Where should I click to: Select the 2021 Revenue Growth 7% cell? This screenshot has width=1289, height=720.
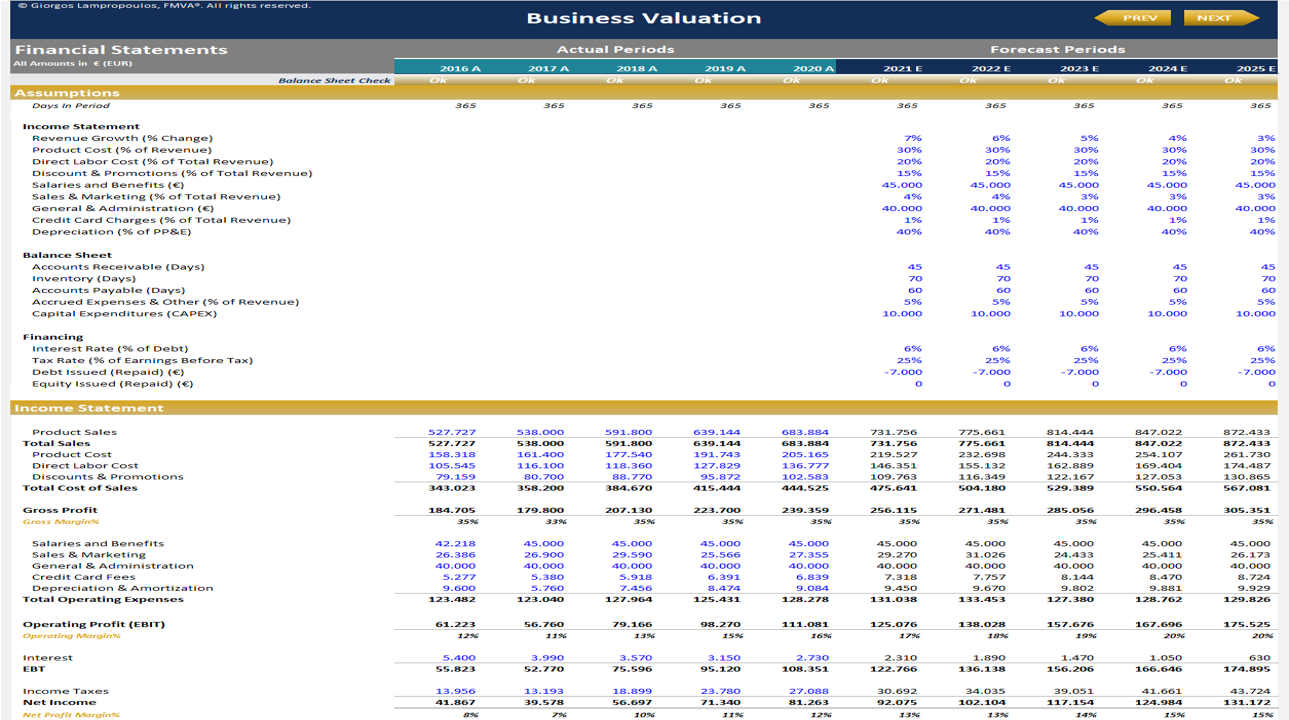coord(911,138)
